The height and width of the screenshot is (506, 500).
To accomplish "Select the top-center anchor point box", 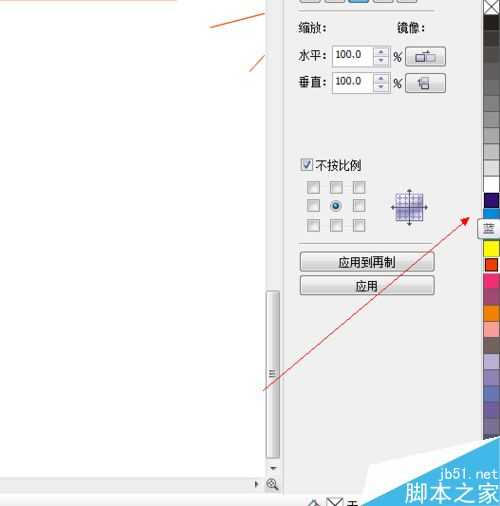I will pos(336,188).
